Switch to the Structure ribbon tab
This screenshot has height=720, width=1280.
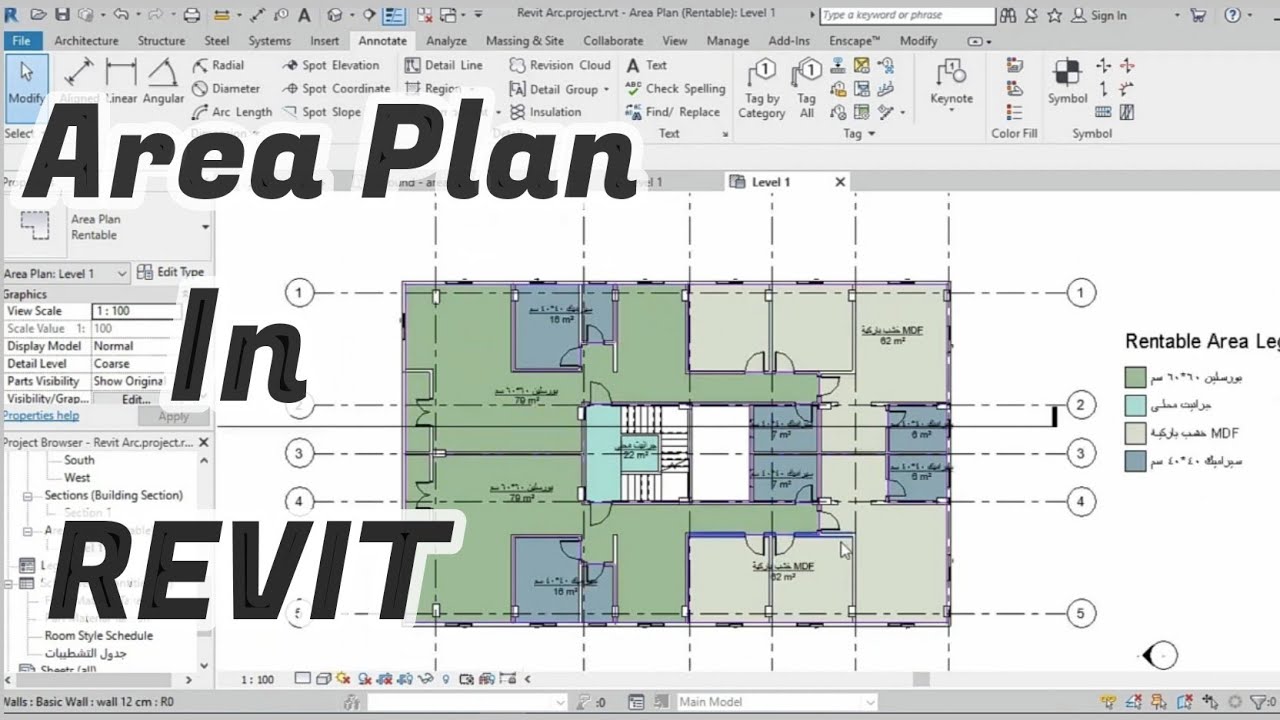[161, 41]
